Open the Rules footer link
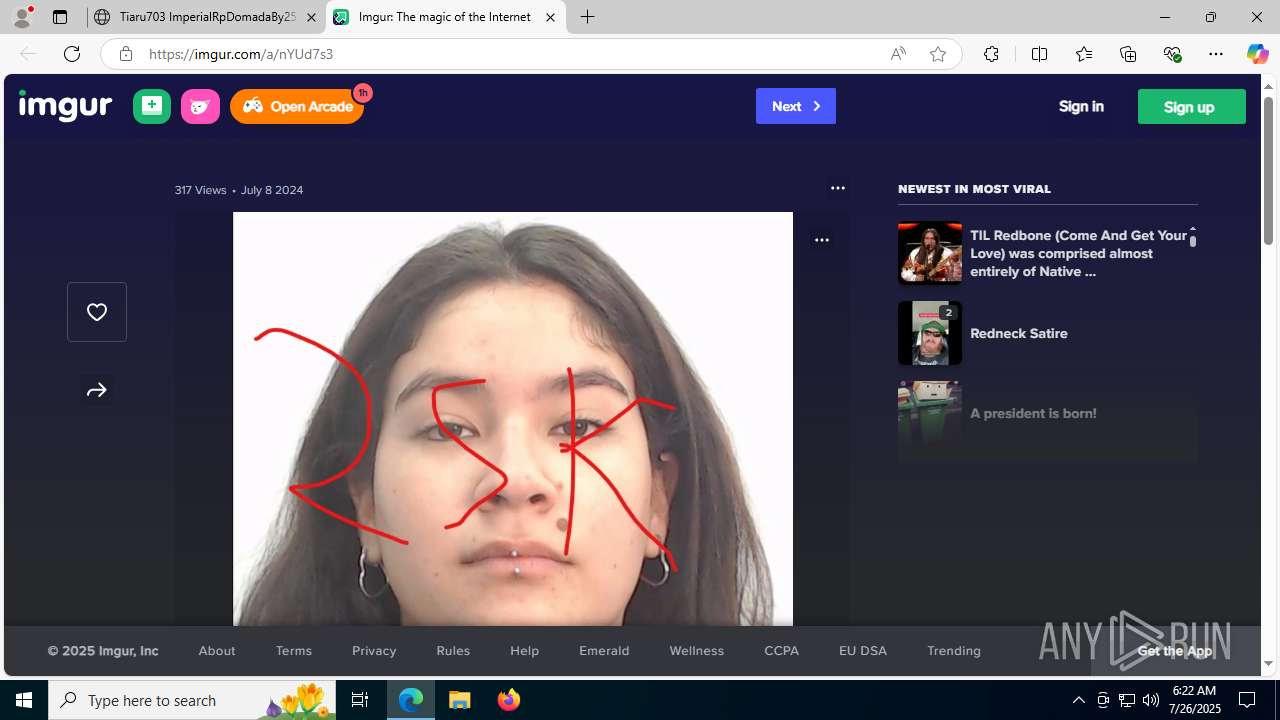Screen dimensions: 1280x720 [x=453, y=650]
